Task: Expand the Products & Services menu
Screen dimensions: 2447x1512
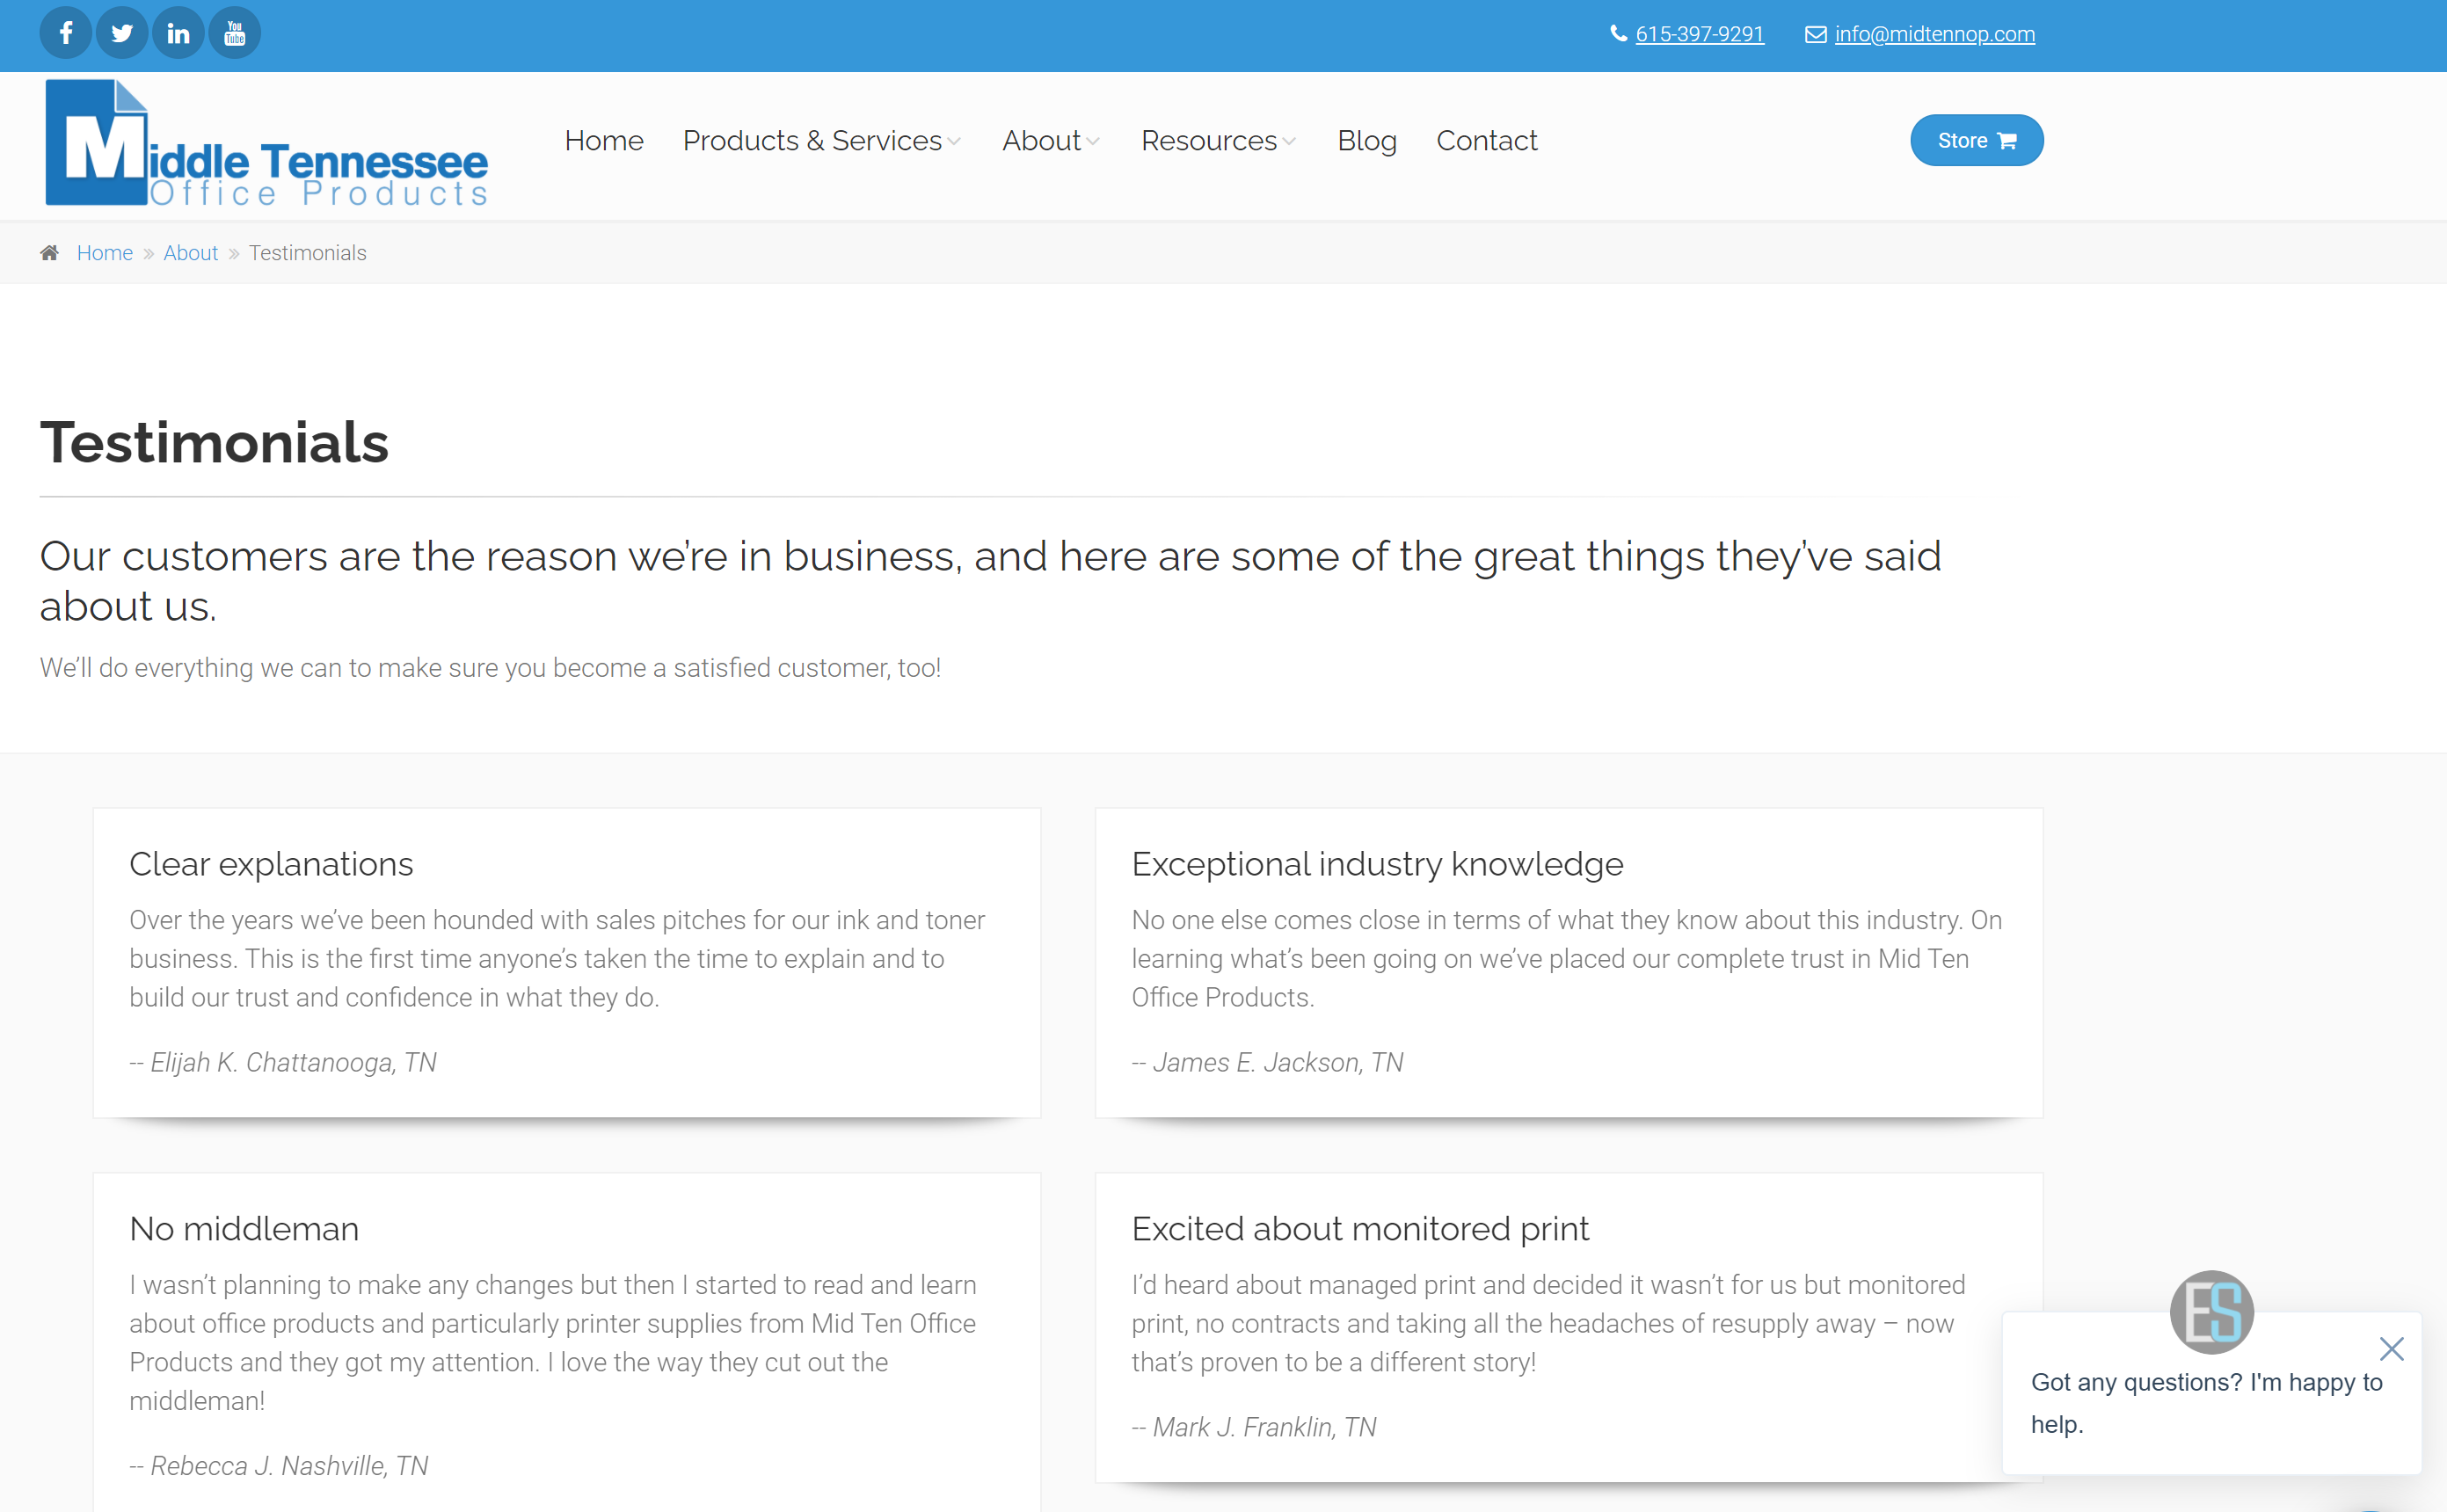Action: click(821, 141)
